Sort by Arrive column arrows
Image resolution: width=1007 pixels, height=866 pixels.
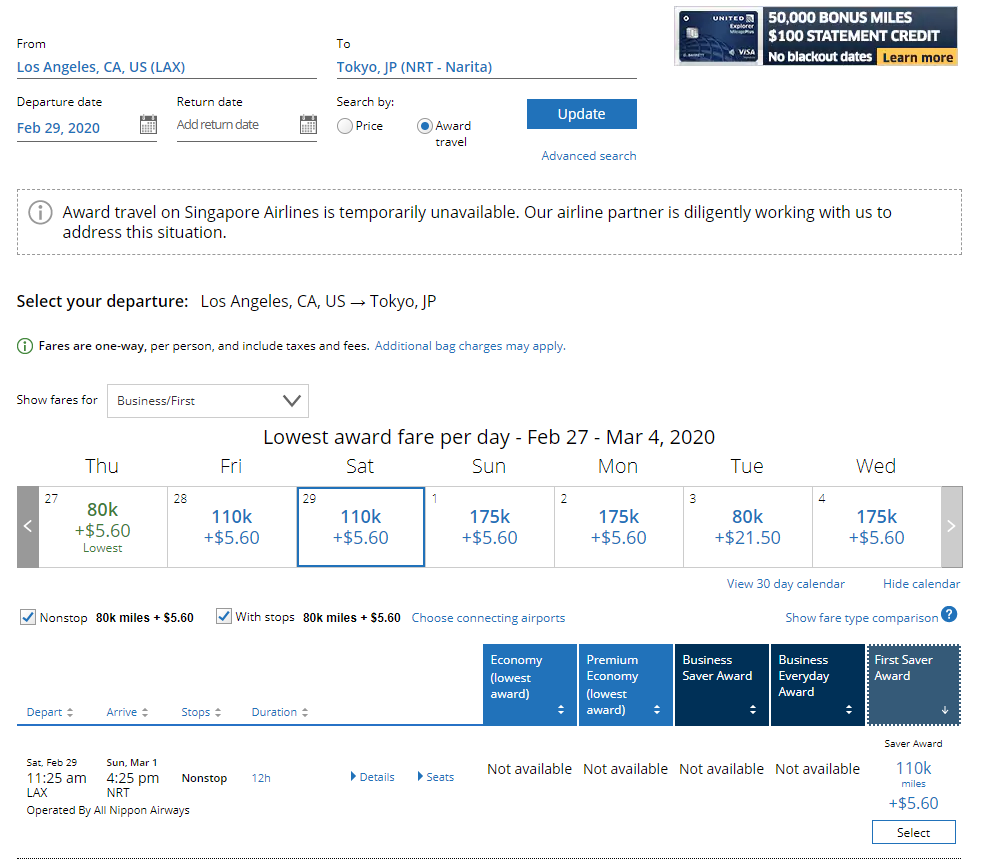click(x=145, y=712)
